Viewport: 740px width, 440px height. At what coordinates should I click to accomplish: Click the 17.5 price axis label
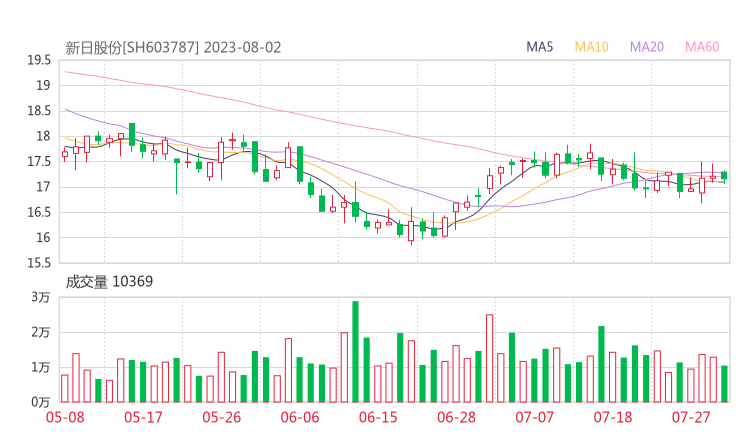39,161
